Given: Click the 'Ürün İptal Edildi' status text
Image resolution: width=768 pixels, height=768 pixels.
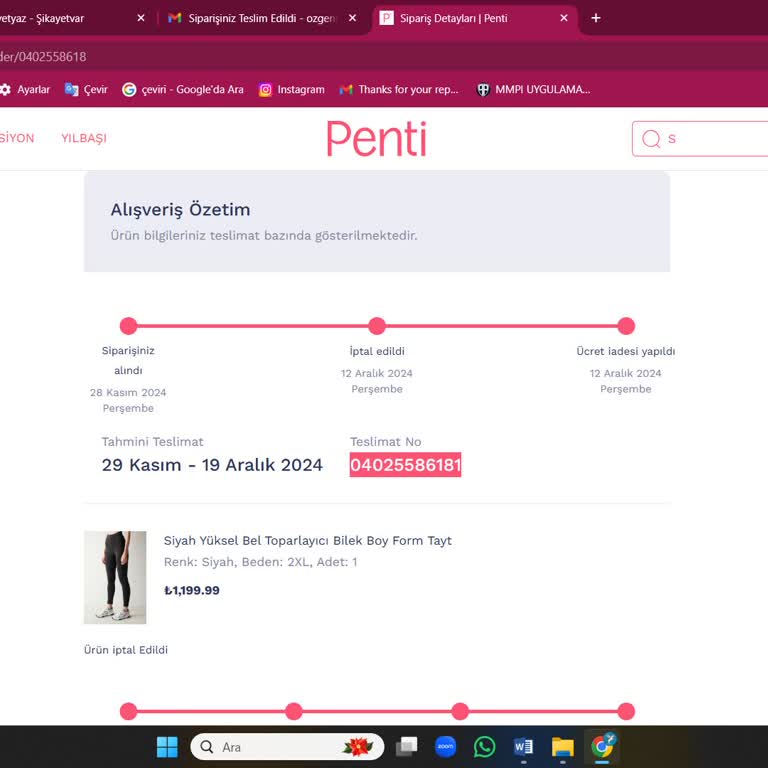Looking at the screenshot, I should coord(126,649).
